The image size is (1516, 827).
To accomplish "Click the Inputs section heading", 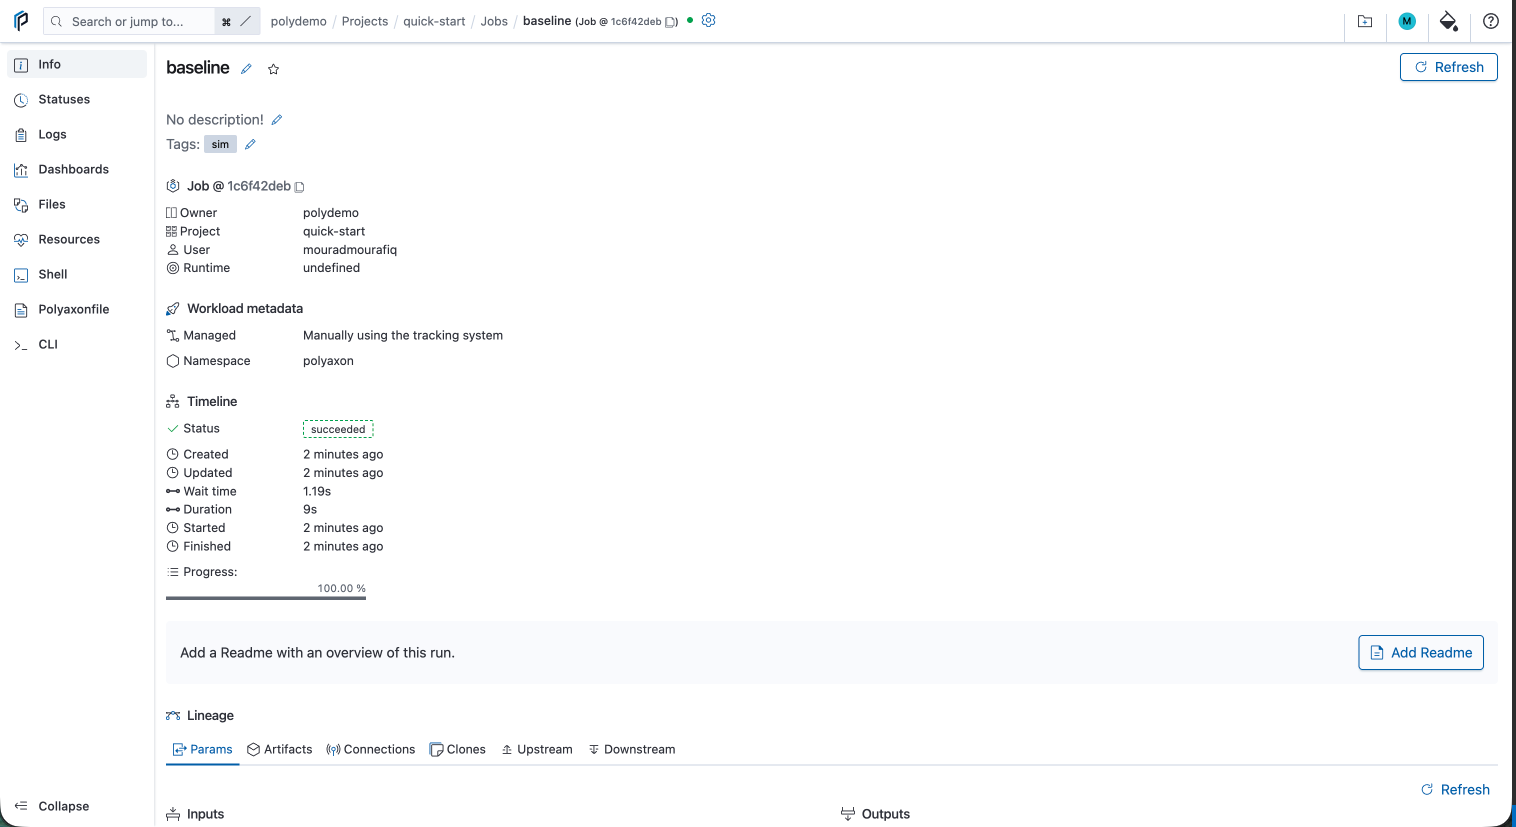I will 205,814.
